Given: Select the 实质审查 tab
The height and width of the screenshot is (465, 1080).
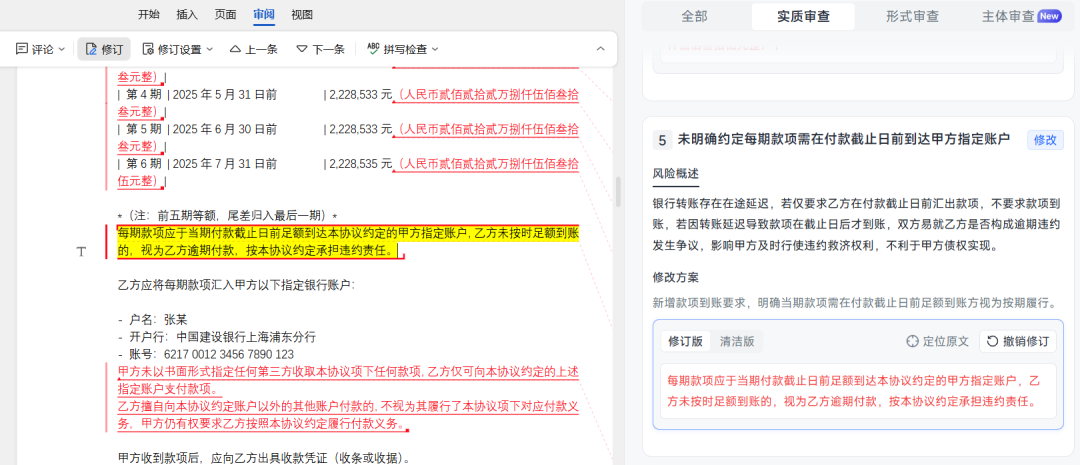Looking at the screenshot, I should 803,17.
